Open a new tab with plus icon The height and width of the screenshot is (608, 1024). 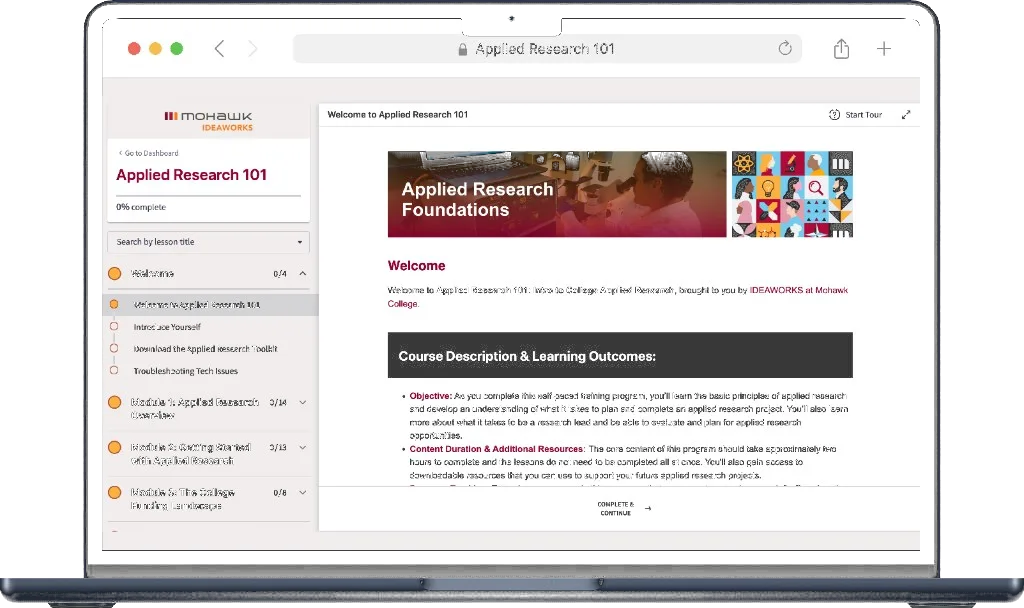[884, 49]
